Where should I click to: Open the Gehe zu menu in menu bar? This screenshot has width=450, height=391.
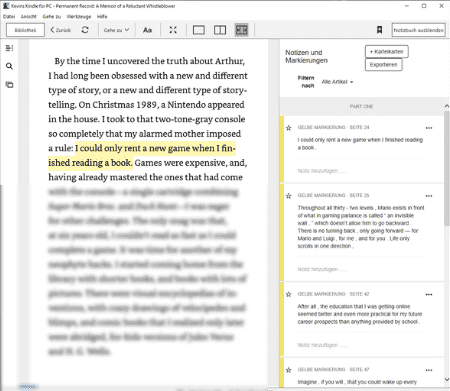coord(52,16)
